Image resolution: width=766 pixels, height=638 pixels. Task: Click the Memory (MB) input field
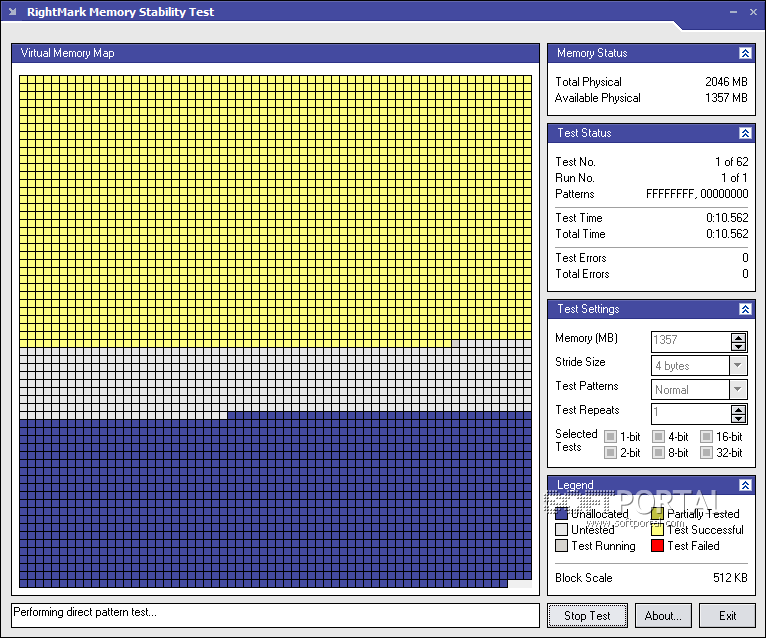tap(691, 341)
